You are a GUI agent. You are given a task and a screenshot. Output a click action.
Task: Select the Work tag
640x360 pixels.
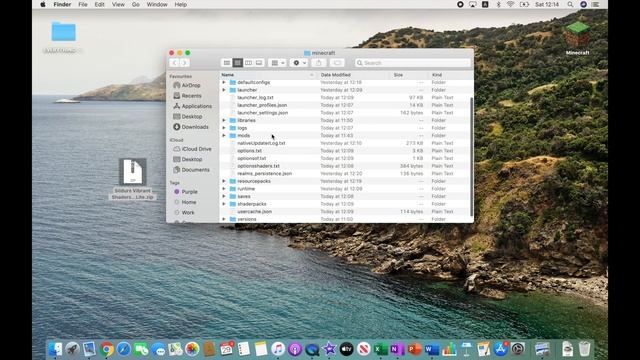(184, 213)
